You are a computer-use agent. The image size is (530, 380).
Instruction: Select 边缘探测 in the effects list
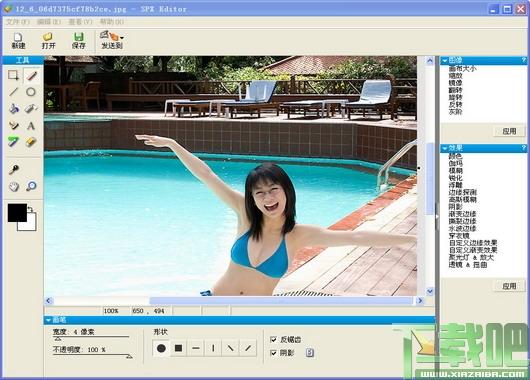462,192
